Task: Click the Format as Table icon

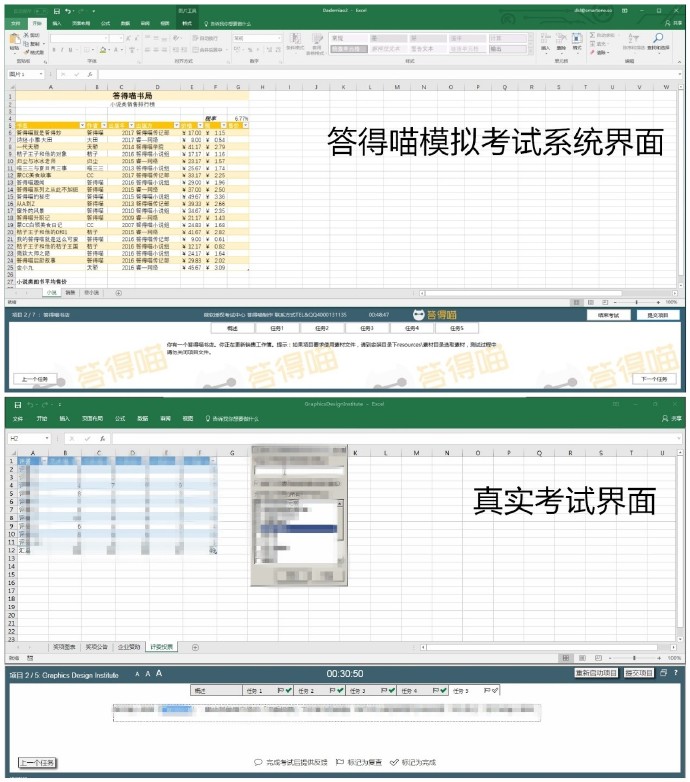Action: (x=317, y=39)
